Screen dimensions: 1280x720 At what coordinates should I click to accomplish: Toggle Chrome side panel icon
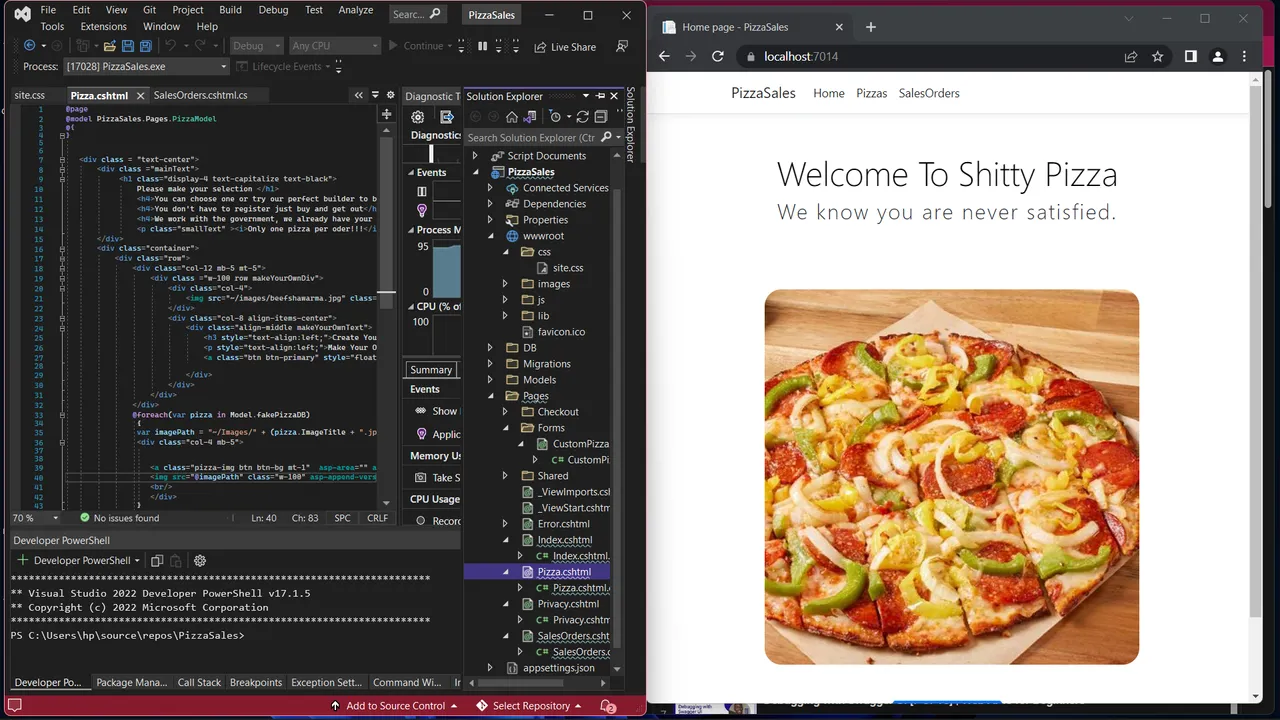coord(1190,57)
